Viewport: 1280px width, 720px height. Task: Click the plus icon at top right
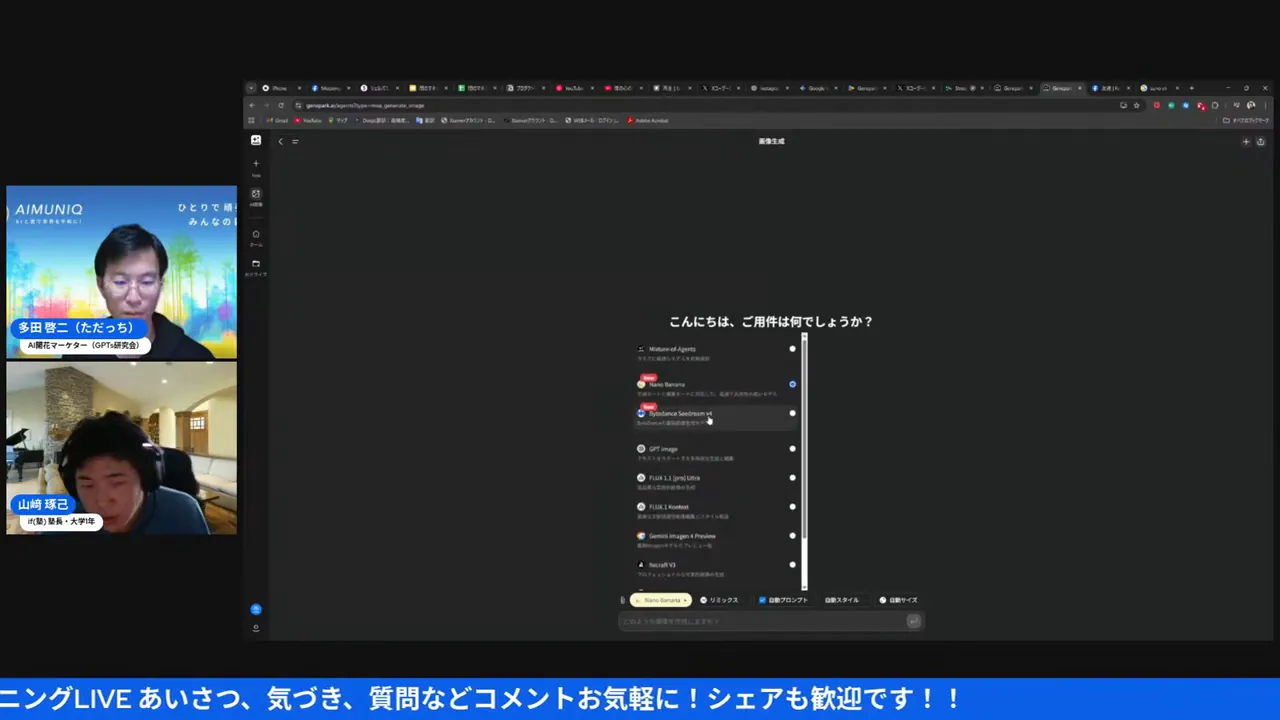pos(1246,141)
